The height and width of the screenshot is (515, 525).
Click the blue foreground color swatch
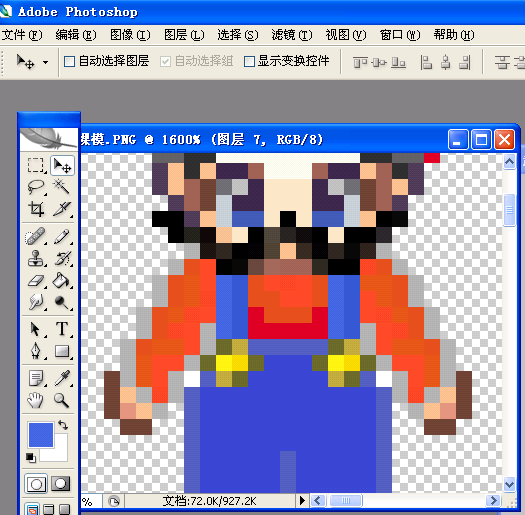click(41, 435)
